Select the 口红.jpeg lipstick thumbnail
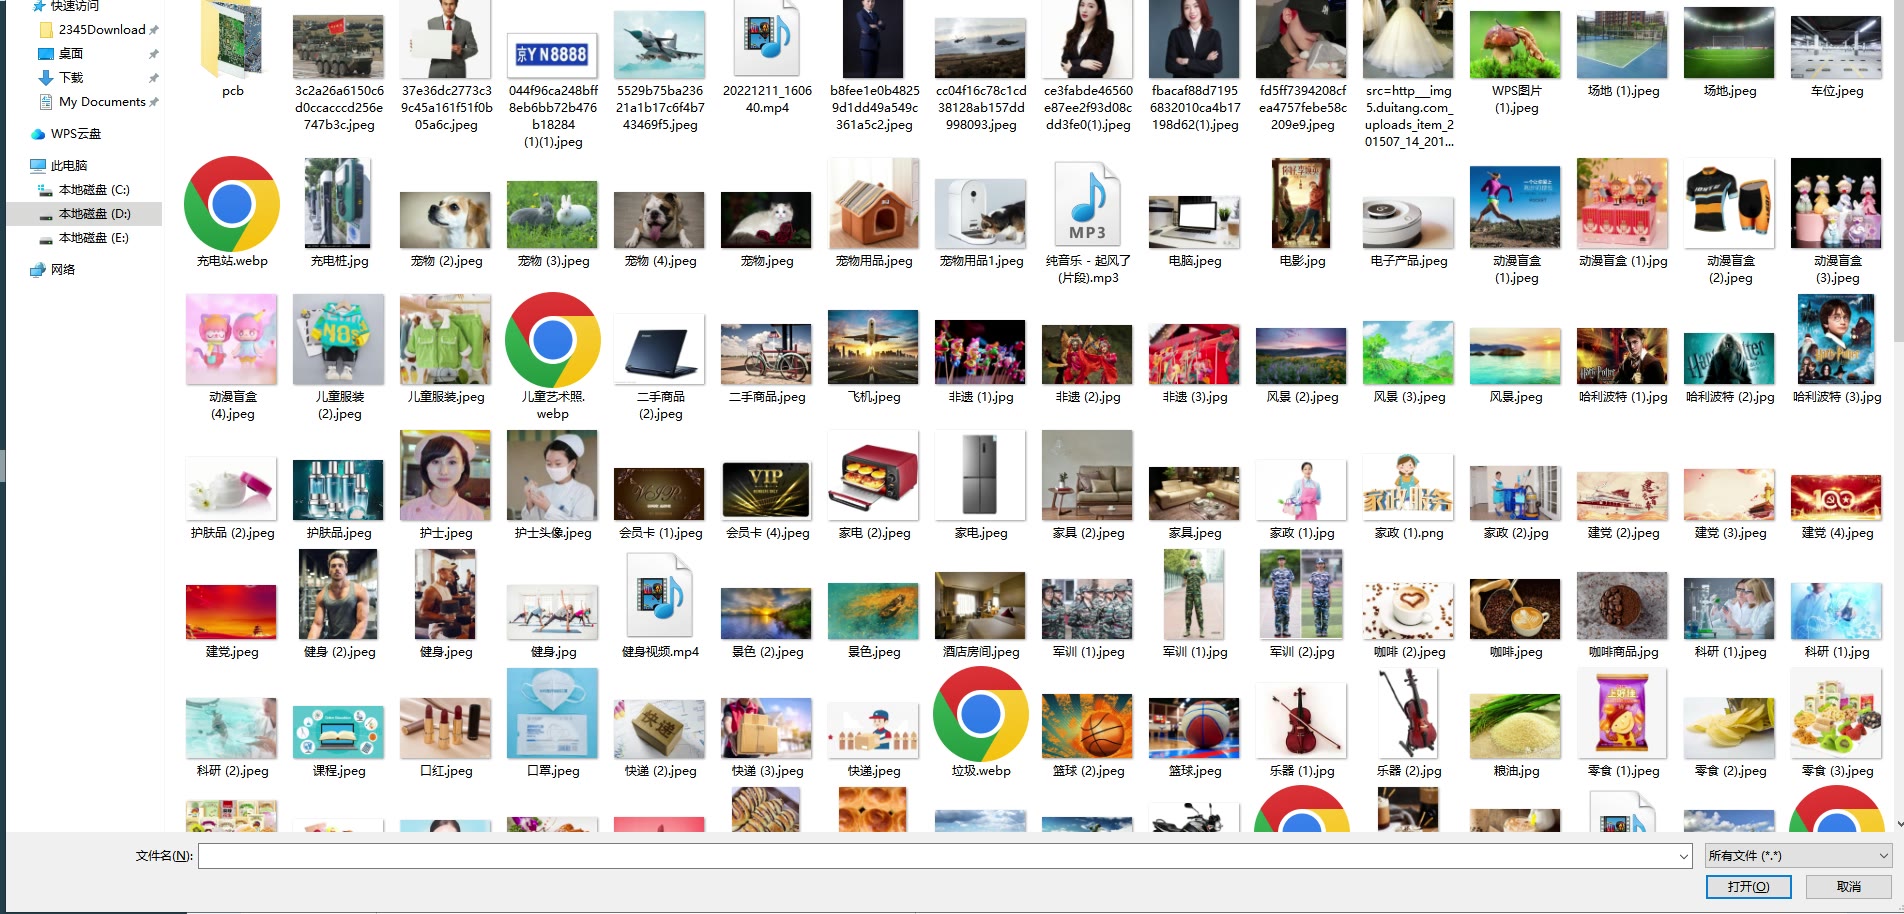 446,728
